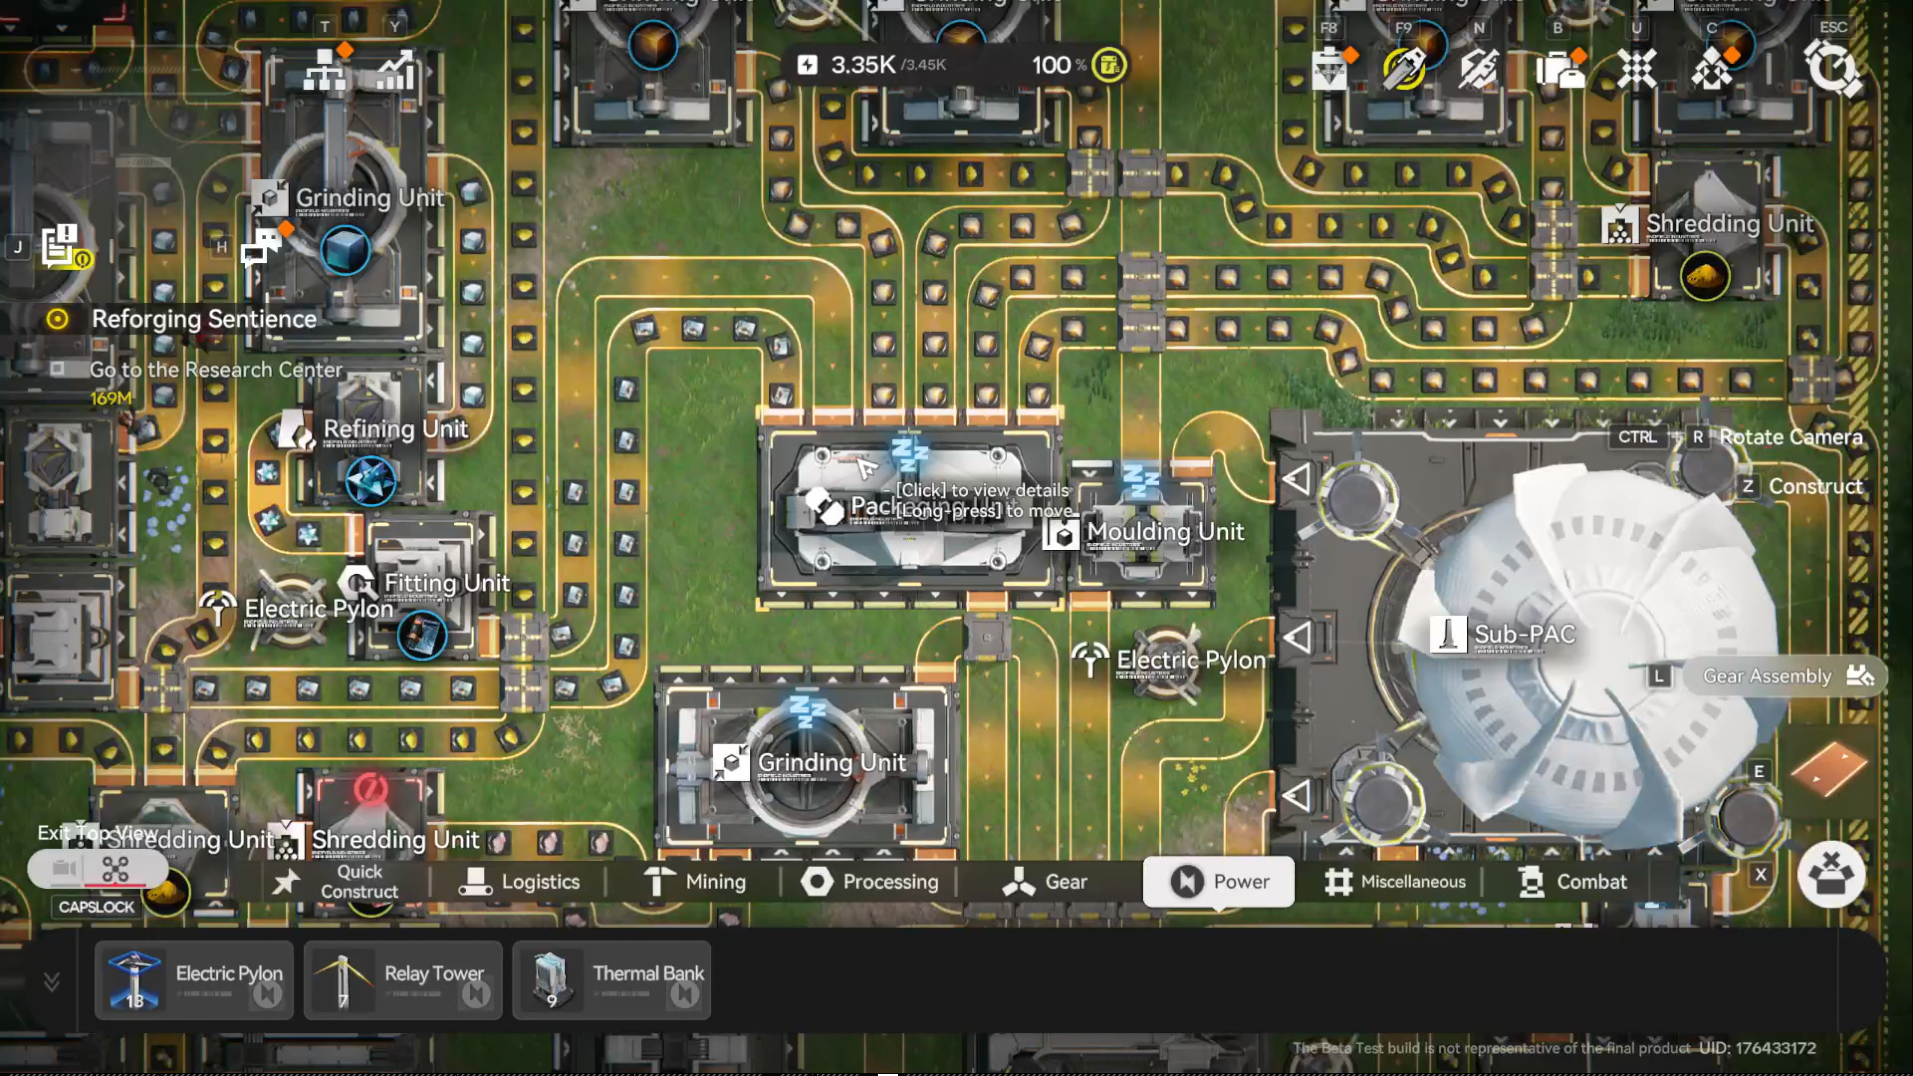
Task: Select the Moulding Unit building
Action: tap(1142, 533)
